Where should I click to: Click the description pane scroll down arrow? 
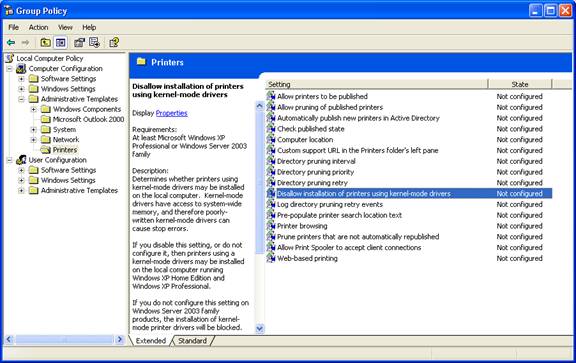(260, 328)
